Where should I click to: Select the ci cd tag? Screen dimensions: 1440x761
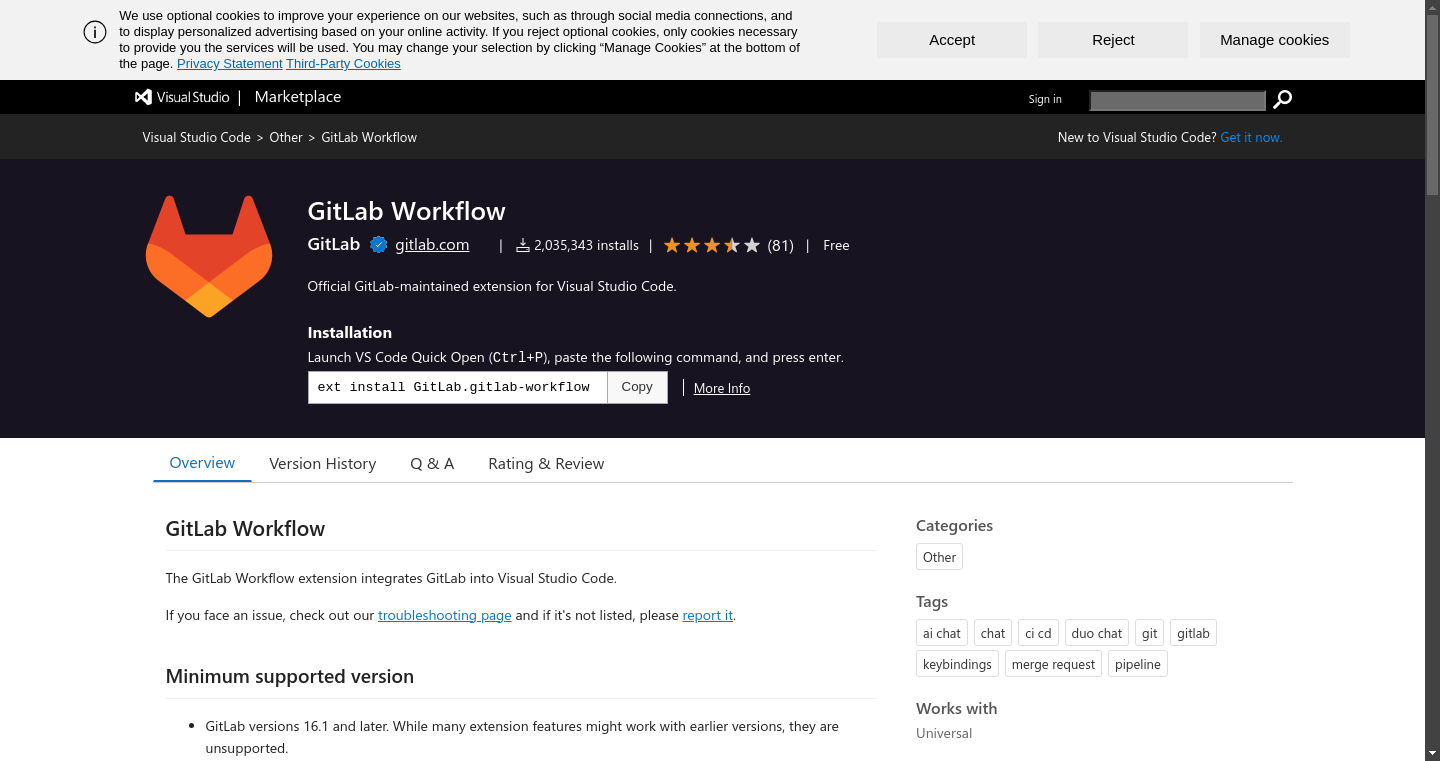tap(1038, 633)
